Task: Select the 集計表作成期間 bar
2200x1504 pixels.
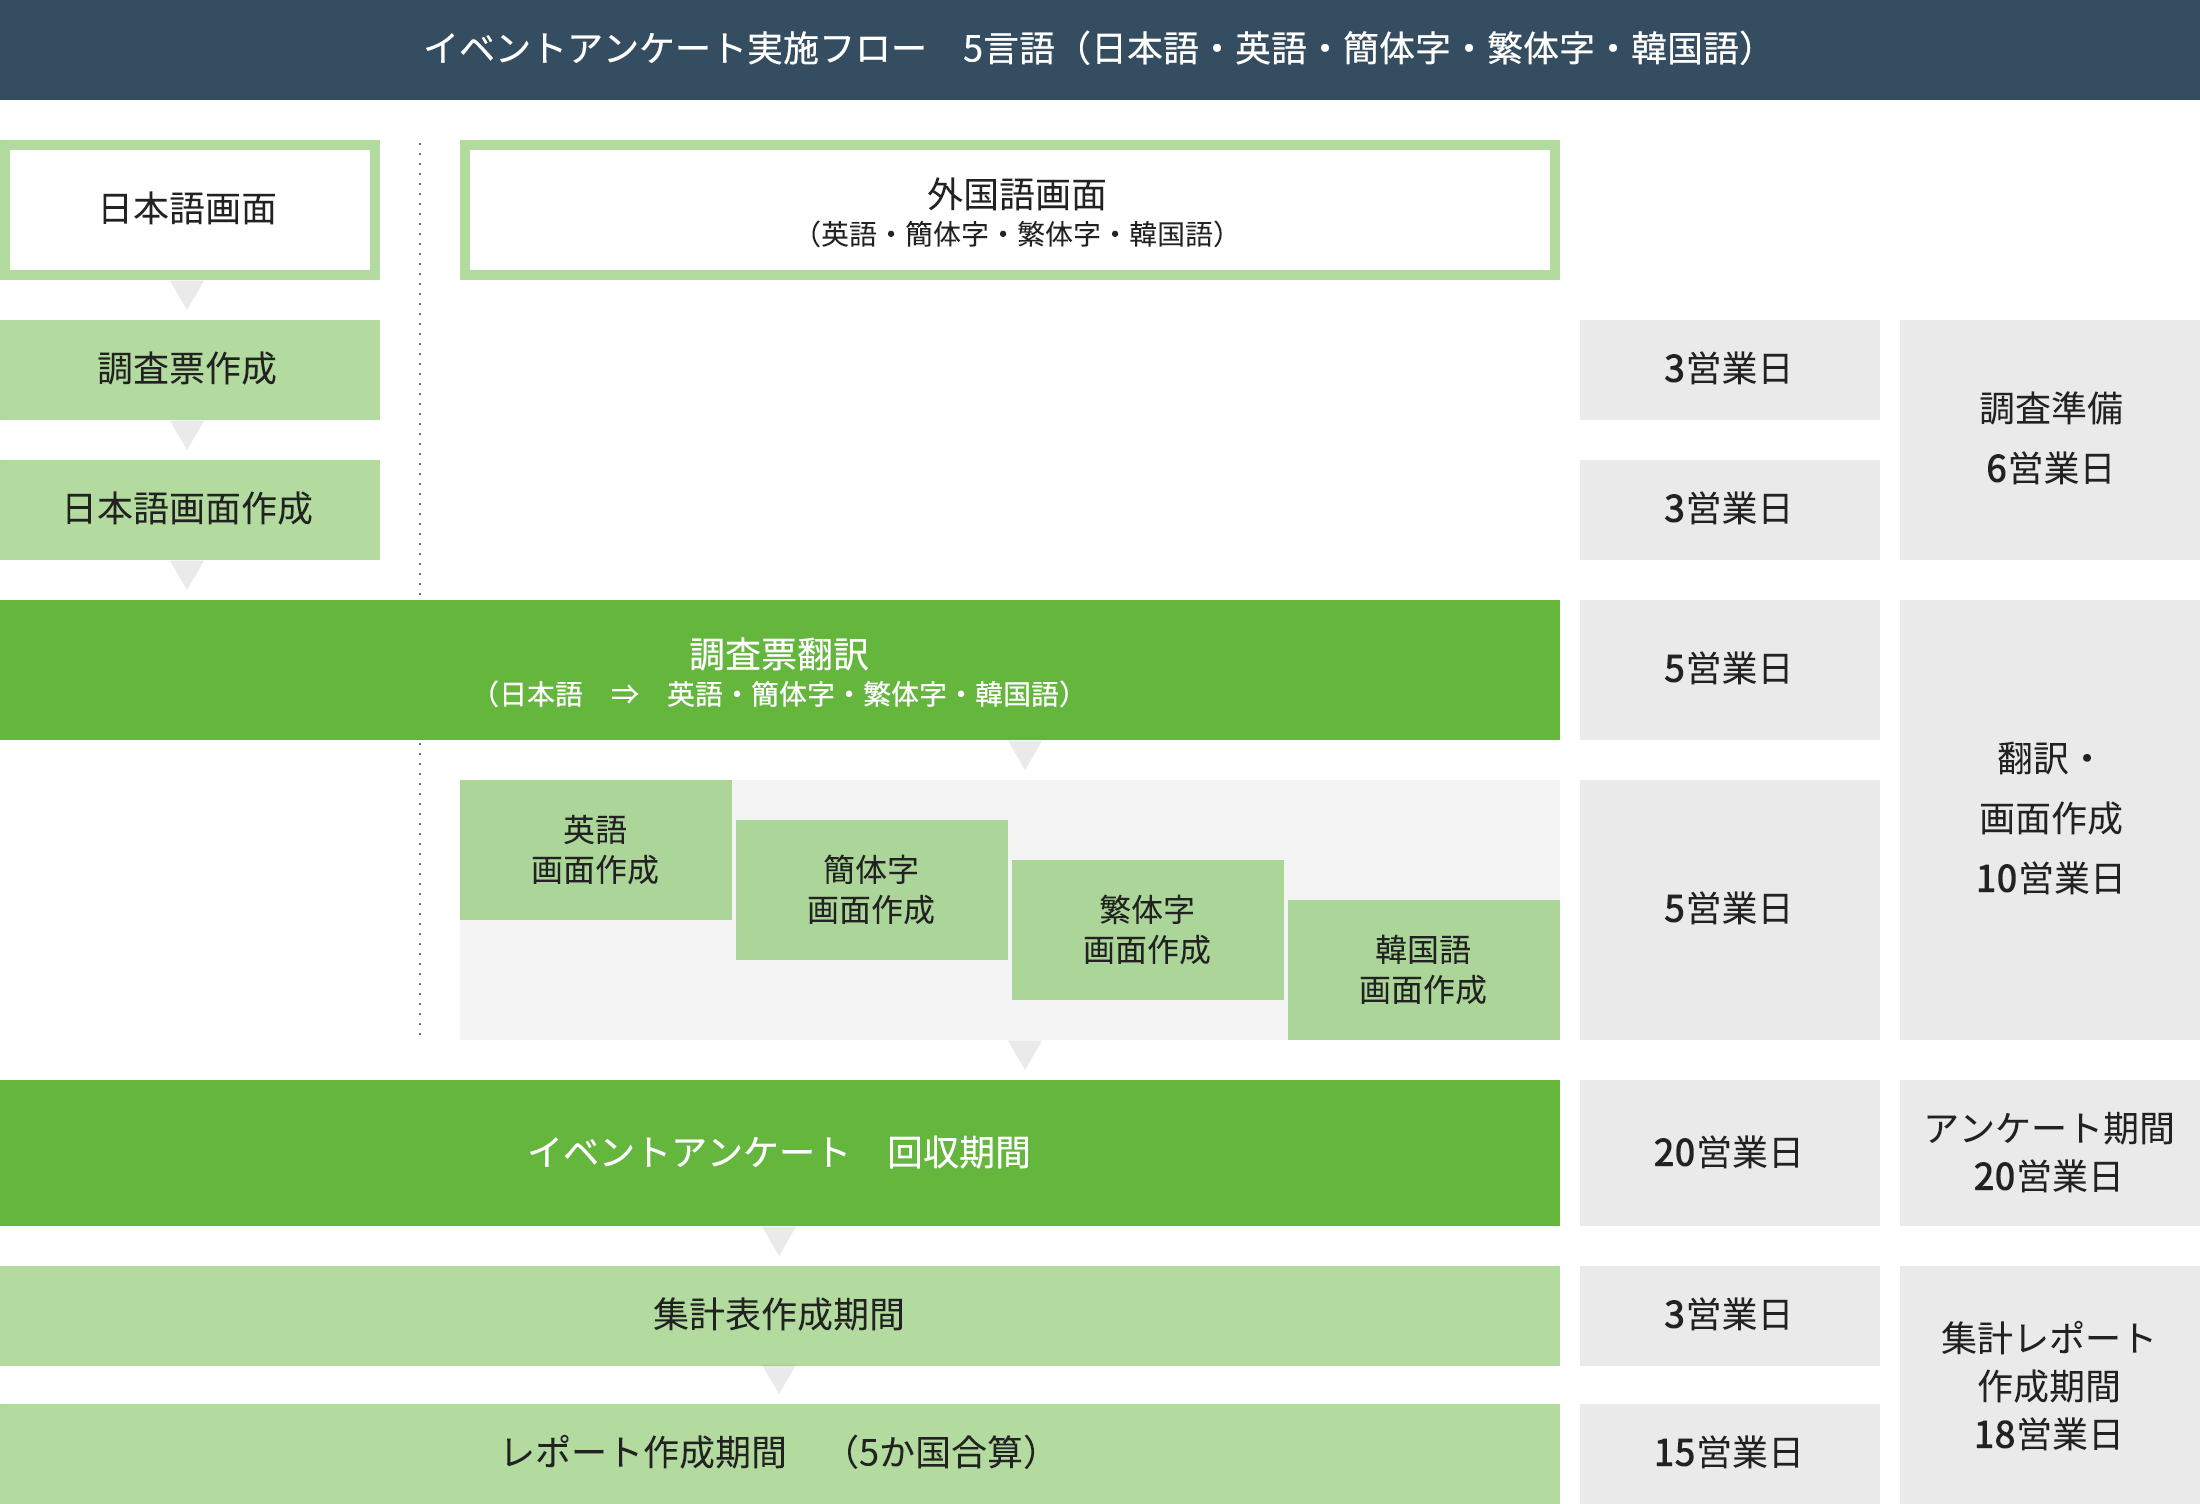Action: [x=779, y=1315]
